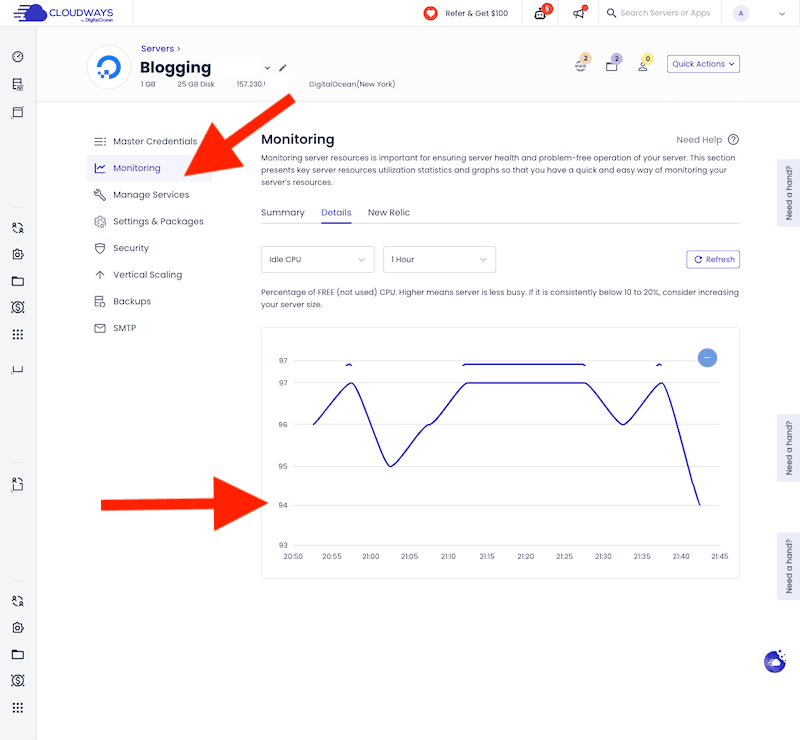This screenshot has height=740, width=800.
Task: Open the Idle CPU metric dropdown
Action: tap(317, 259)
